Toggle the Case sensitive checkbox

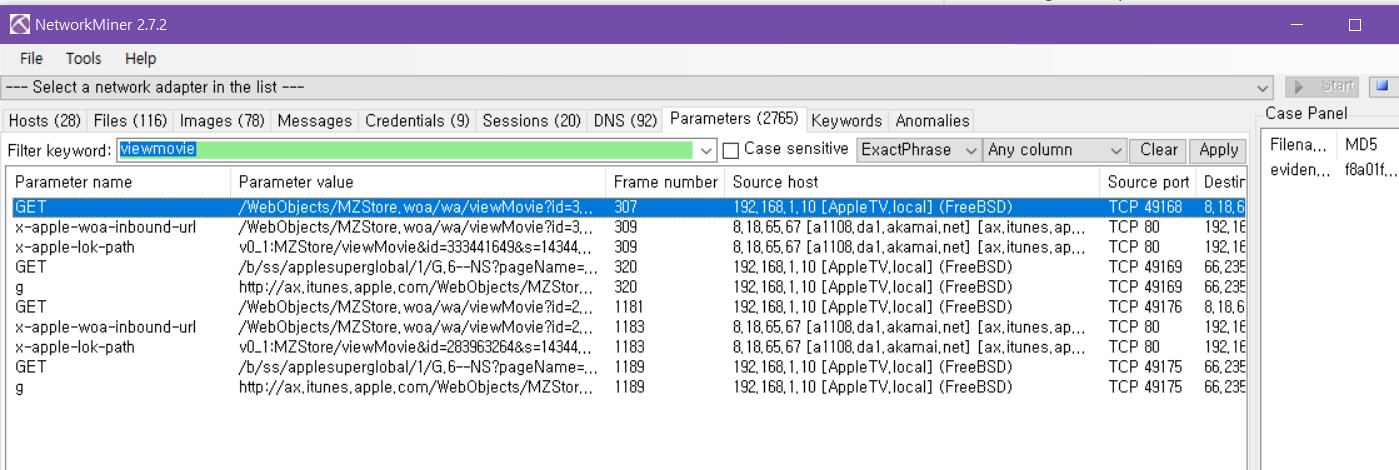(731, 151)
